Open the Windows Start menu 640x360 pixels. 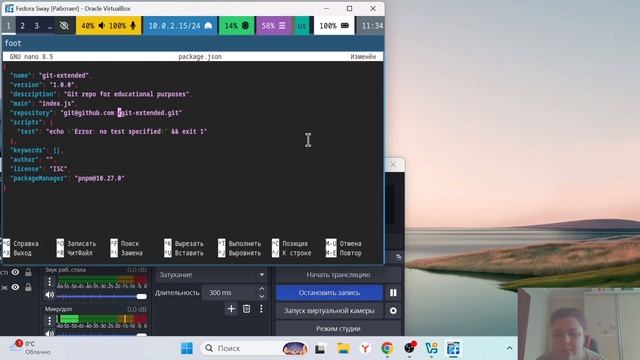[x=187, y=348]
